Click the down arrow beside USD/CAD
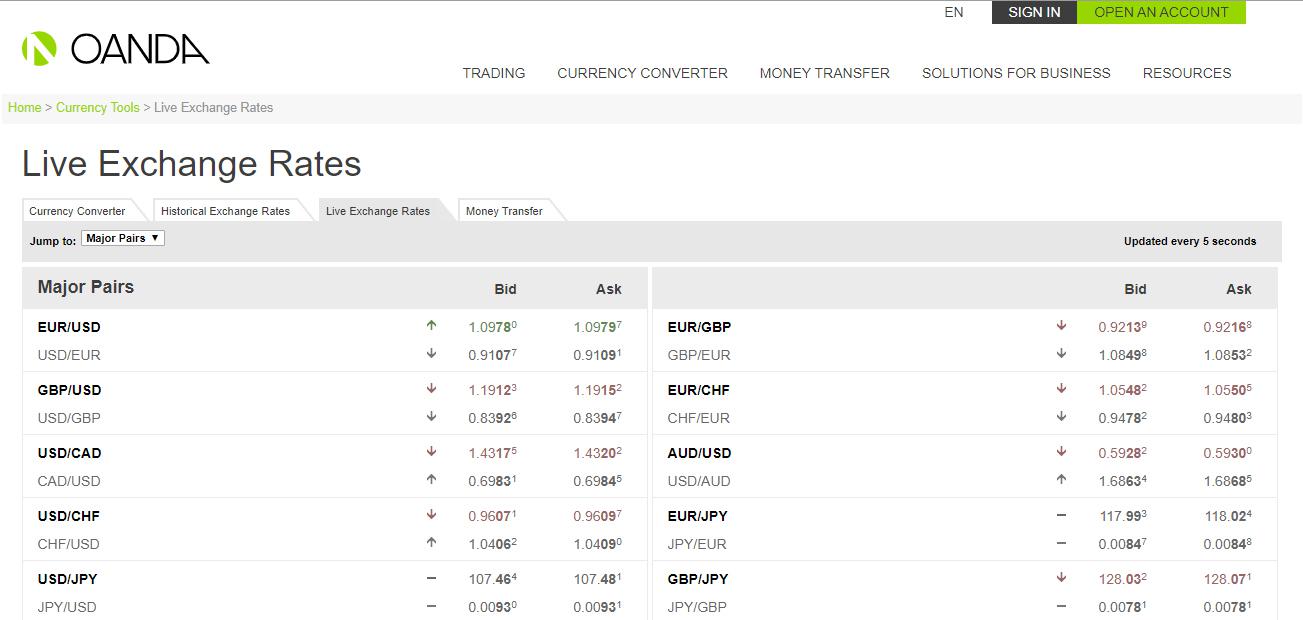 click(x=431, y=451)
